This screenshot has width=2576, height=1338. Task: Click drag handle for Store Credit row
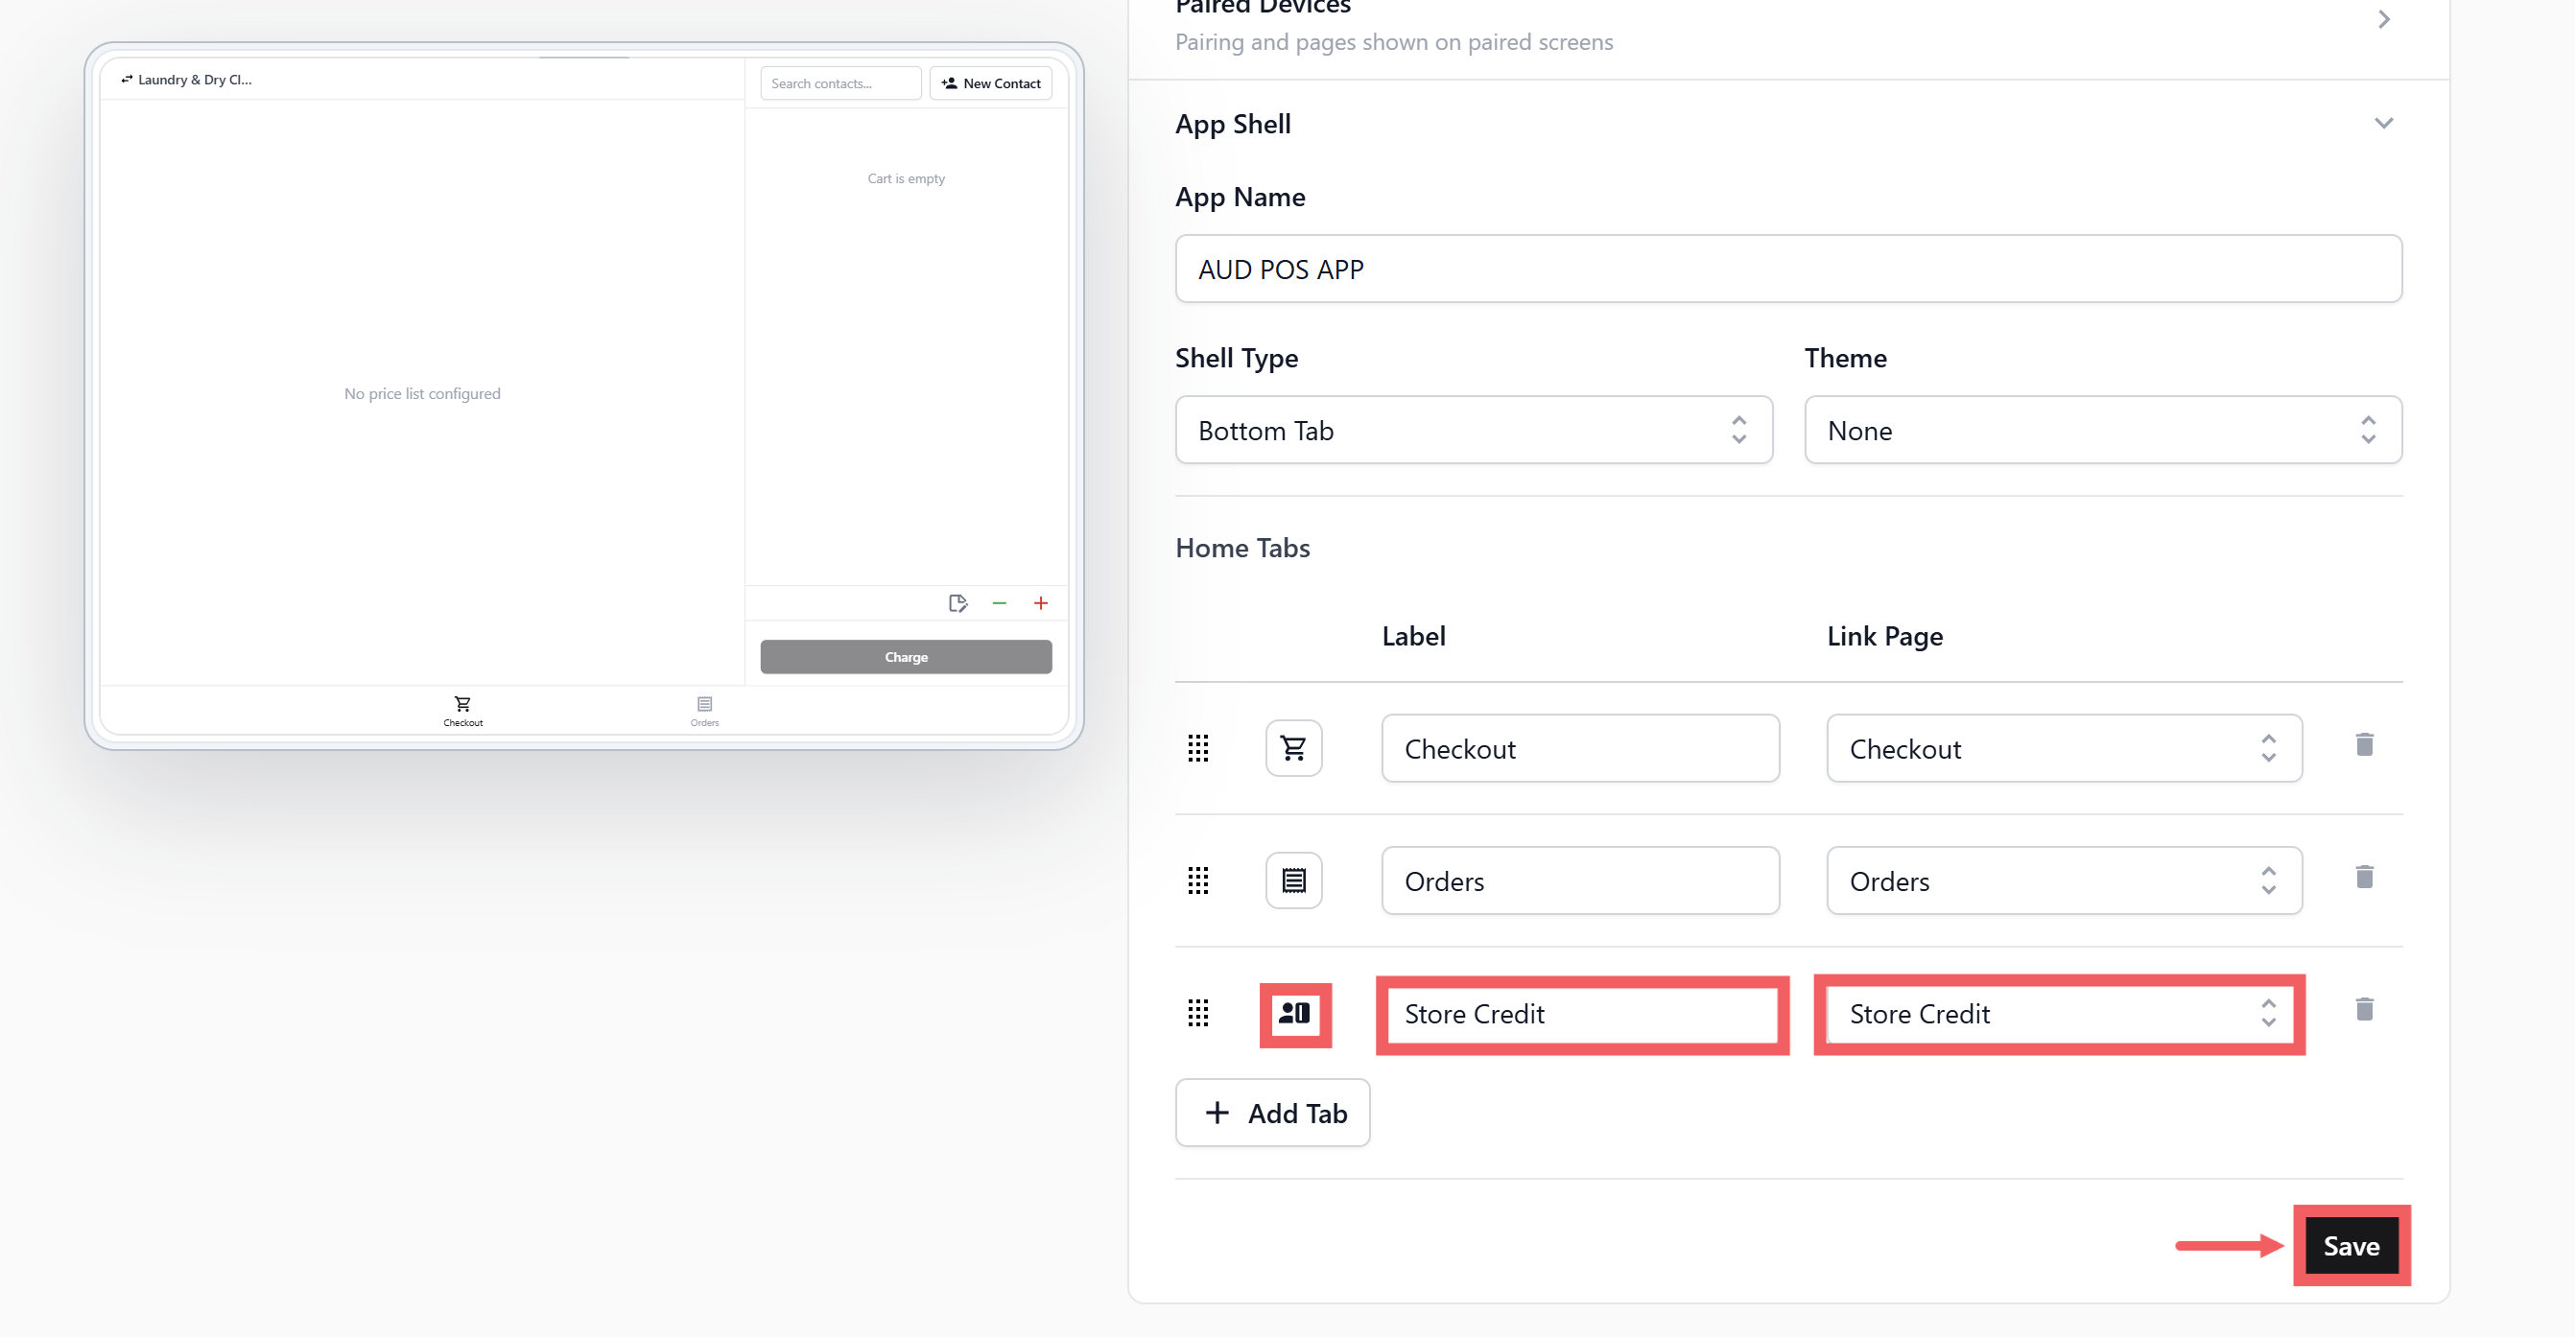click(x=1198, y=1014)
